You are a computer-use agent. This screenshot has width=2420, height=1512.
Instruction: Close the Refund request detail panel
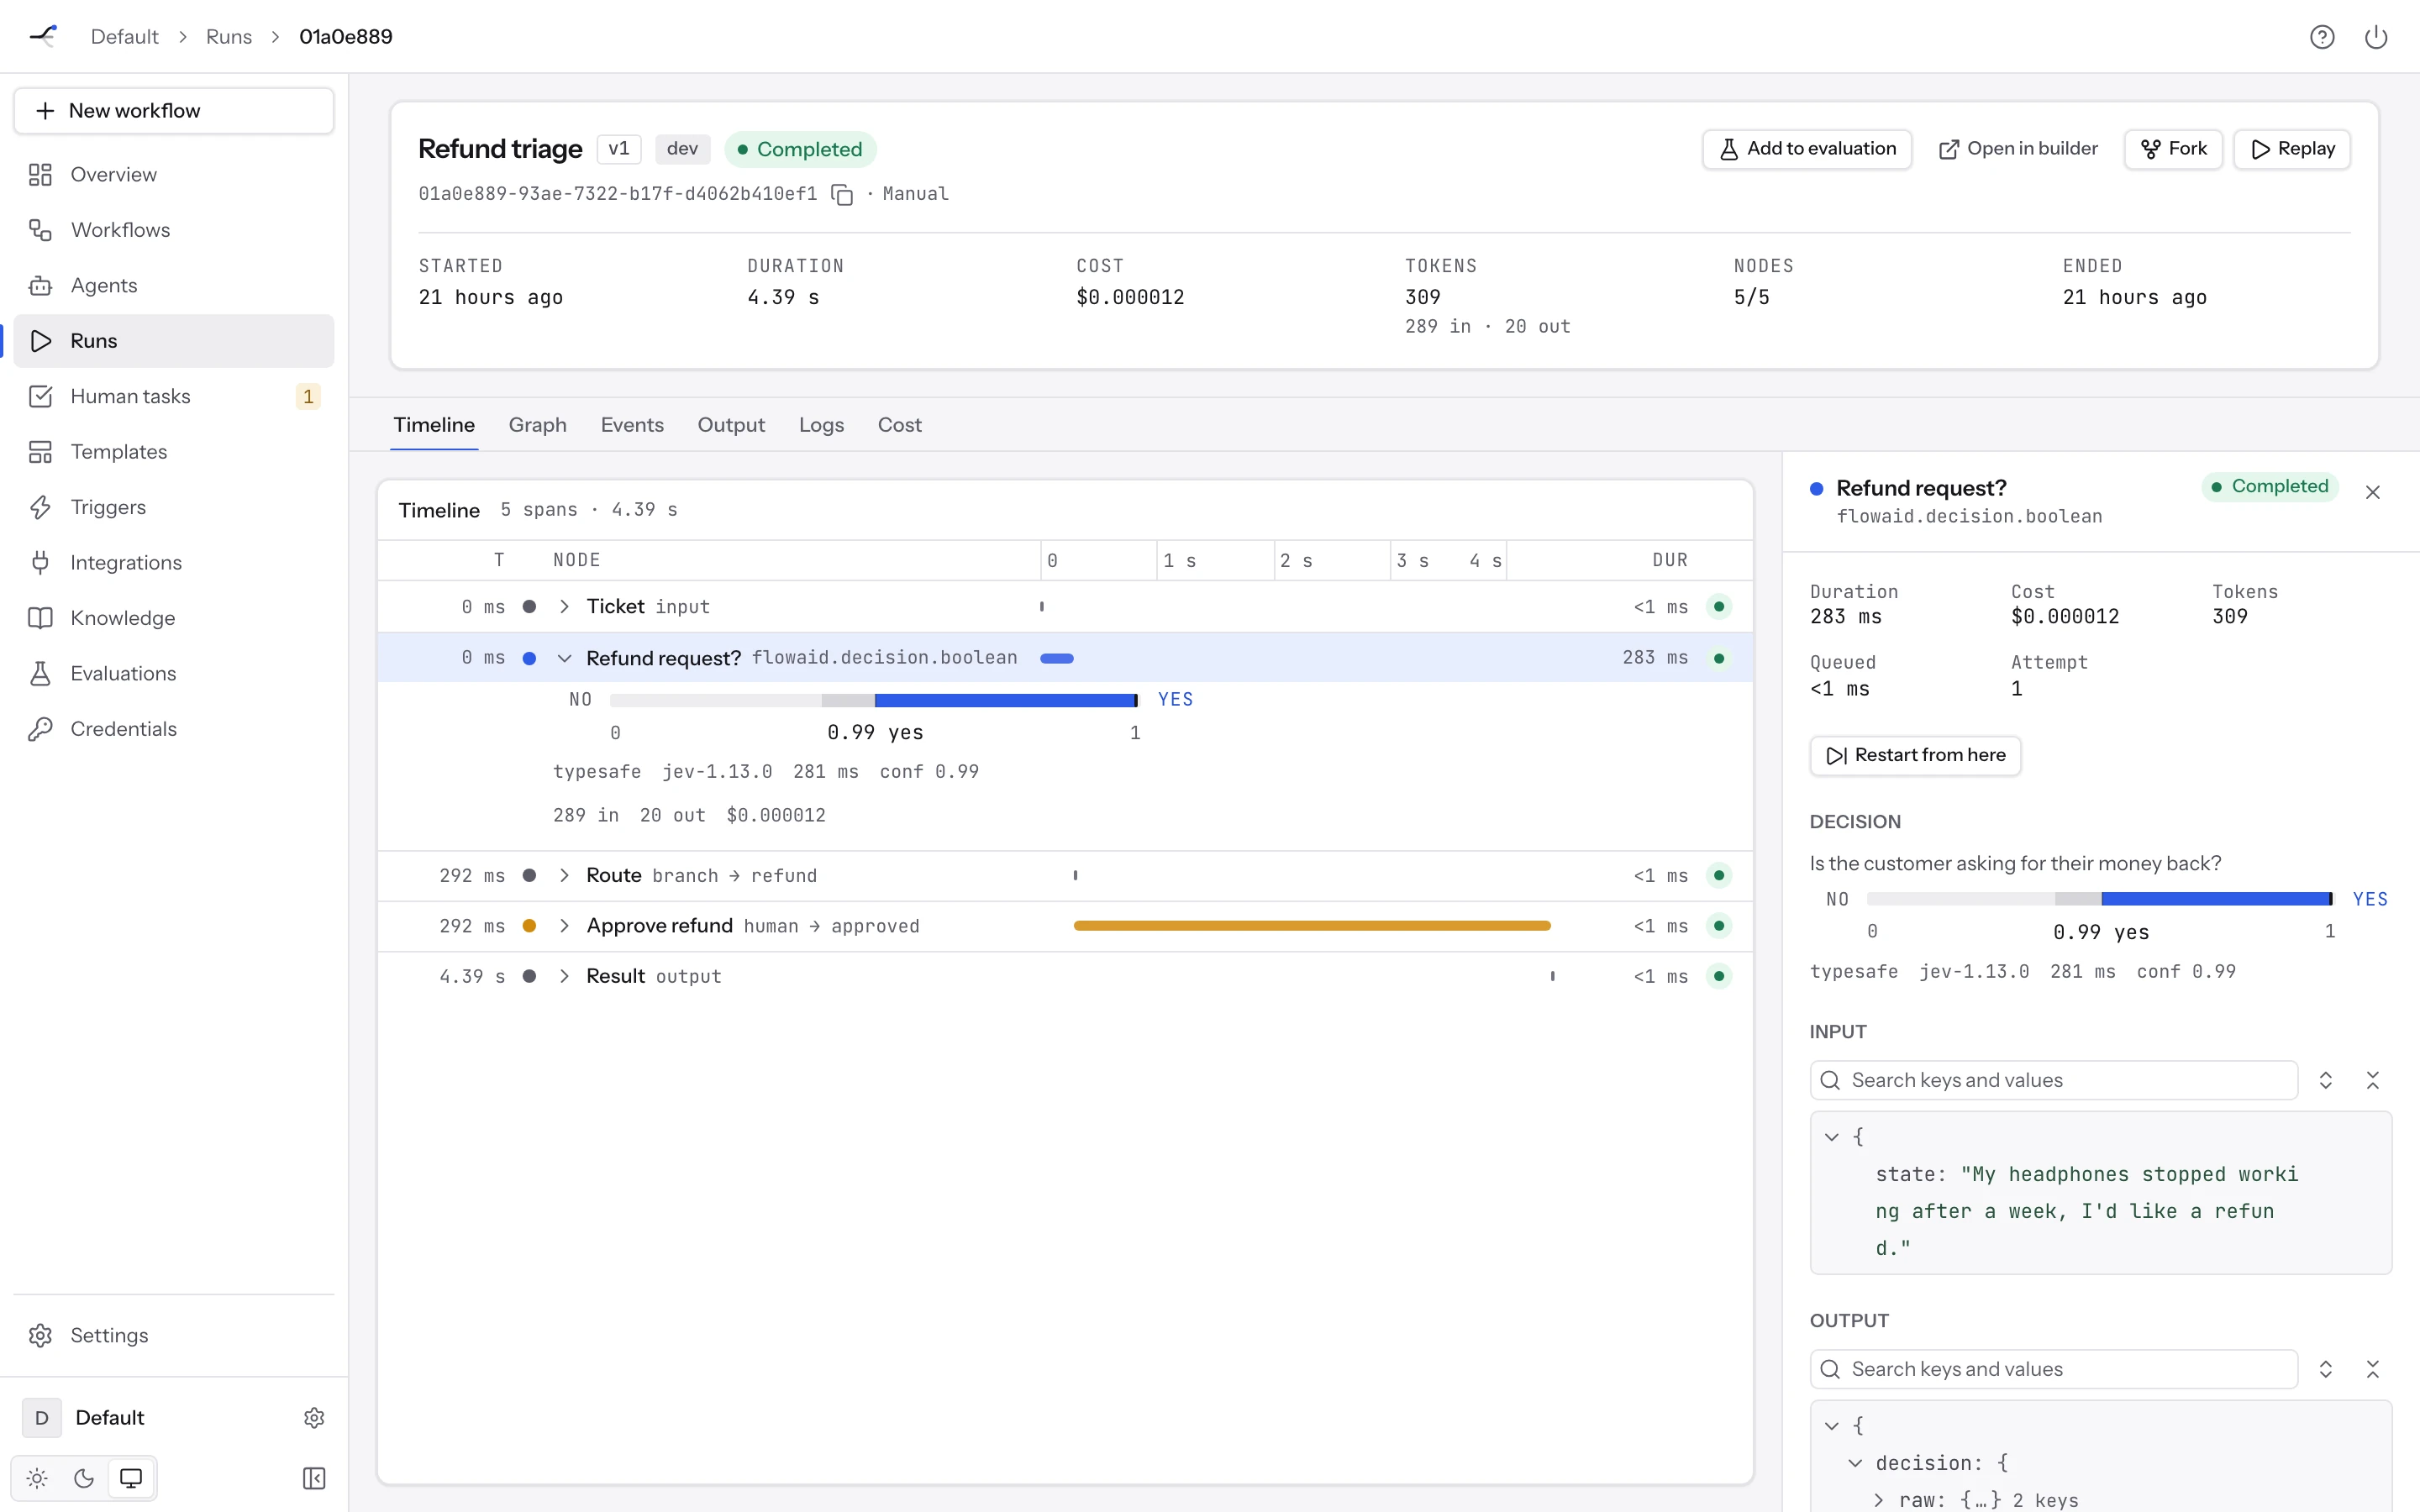2373,492
